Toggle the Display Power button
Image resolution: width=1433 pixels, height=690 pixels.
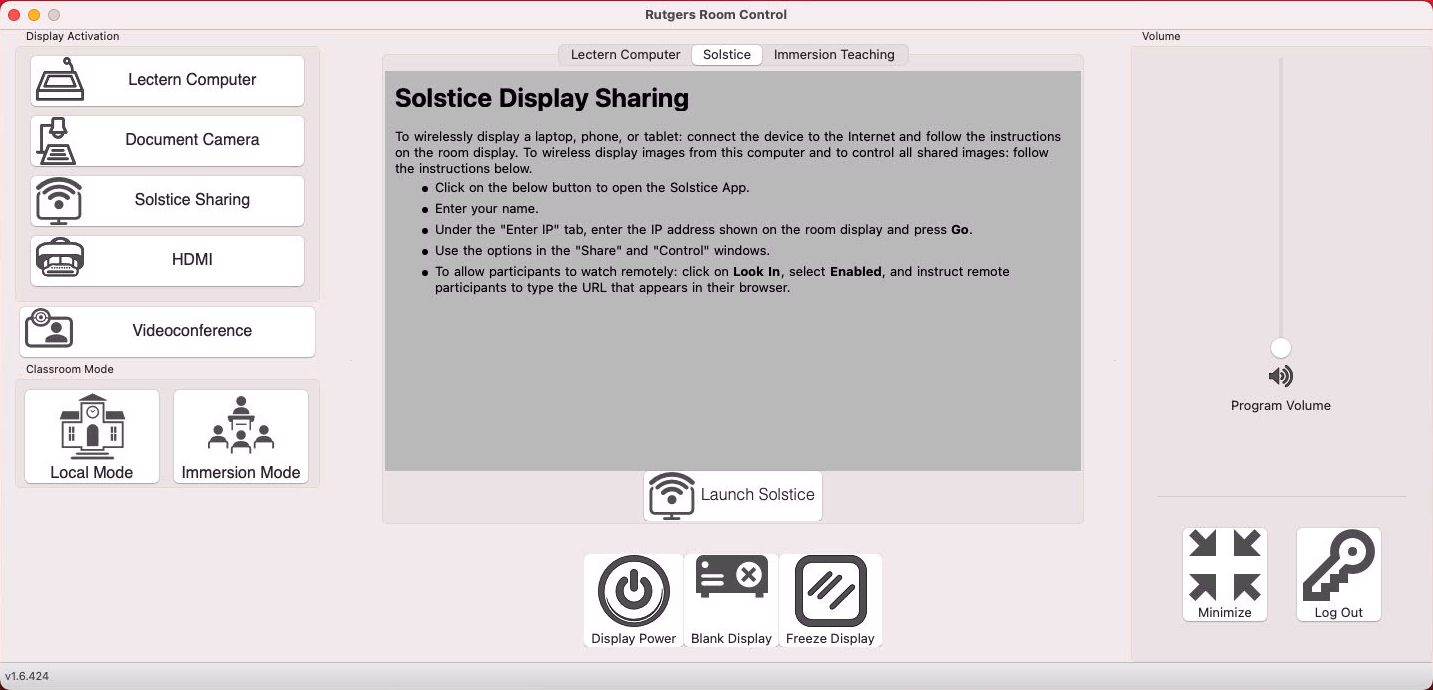(x=634, y=600)
